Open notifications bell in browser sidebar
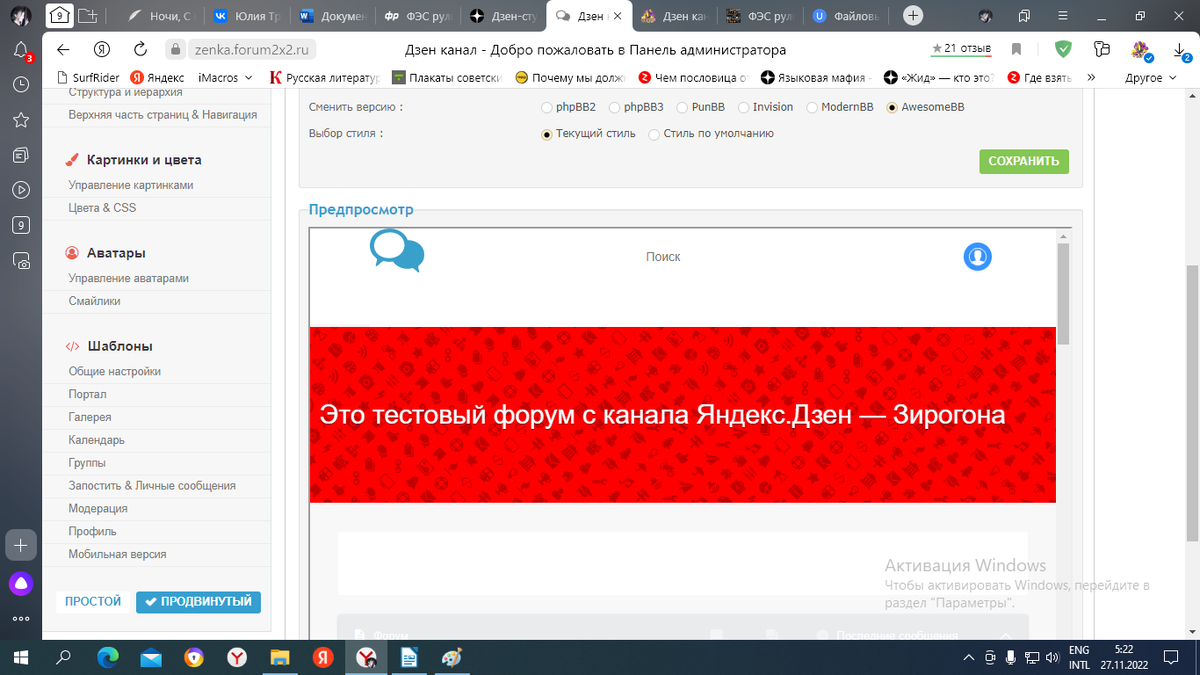The image size is (1200, 675). [21, 50]
